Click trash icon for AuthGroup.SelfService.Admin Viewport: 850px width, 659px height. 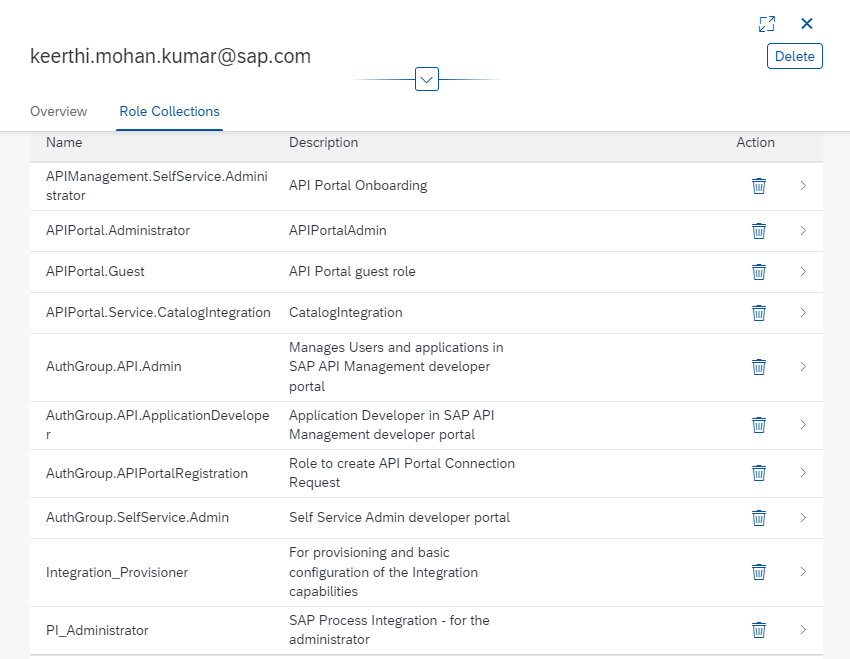pos(759,518)
